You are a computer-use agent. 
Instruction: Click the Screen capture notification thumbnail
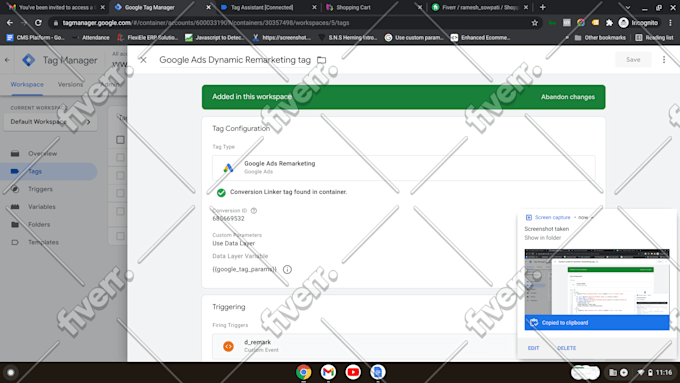pos(597,282)
